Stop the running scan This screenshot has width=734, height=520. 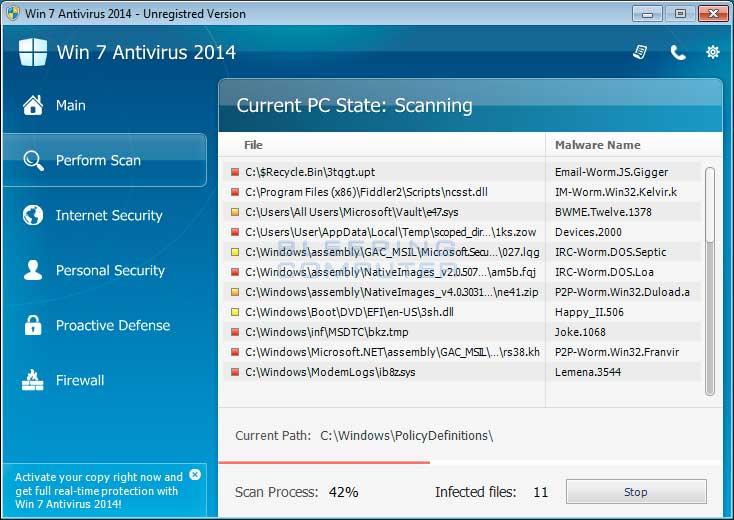(x=636, y=491)
